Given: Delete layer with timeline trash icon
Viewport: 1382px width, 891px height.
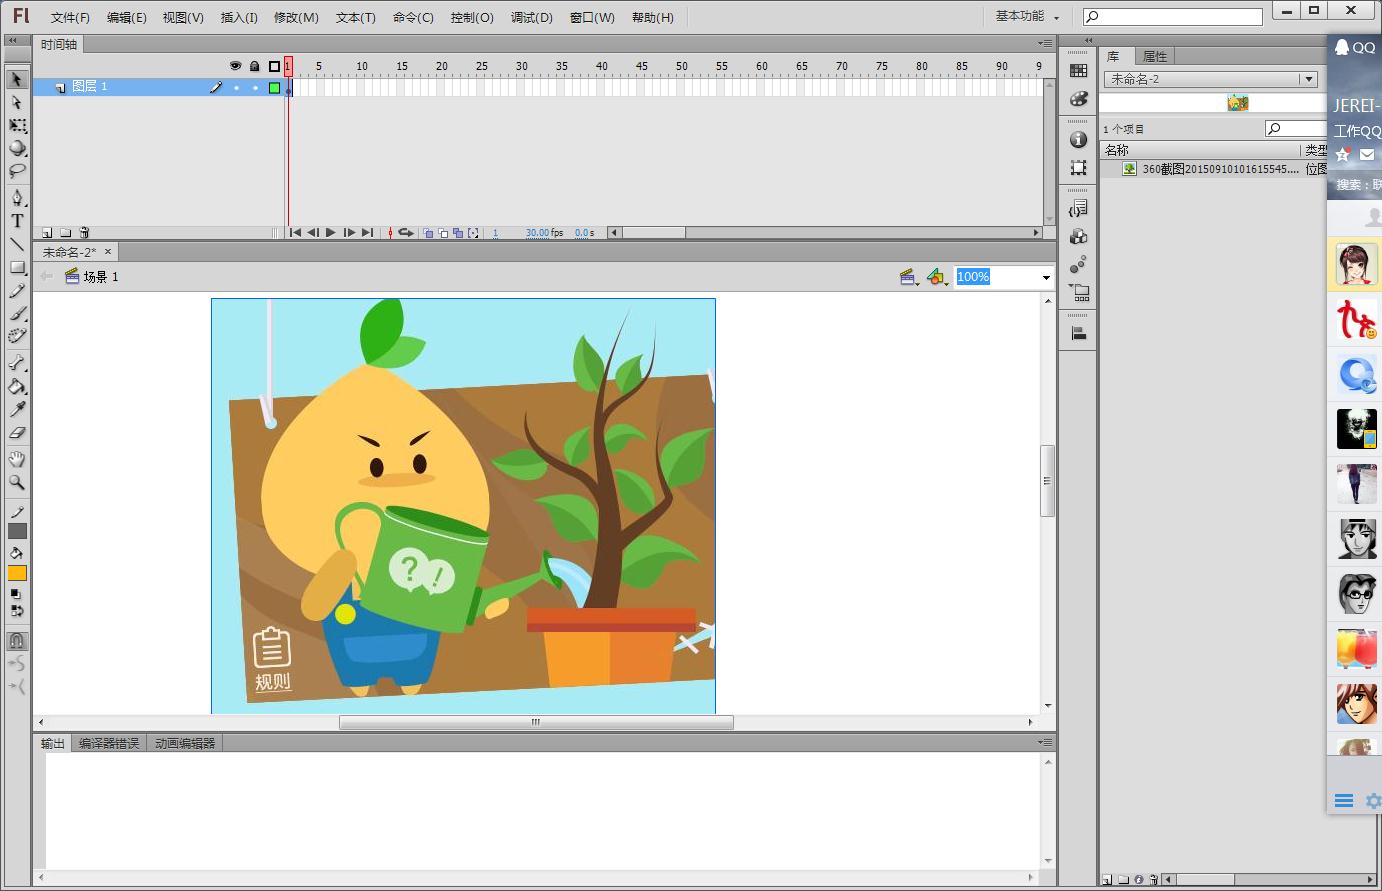Looking at the screenshot, I should (x=84, y=233).
